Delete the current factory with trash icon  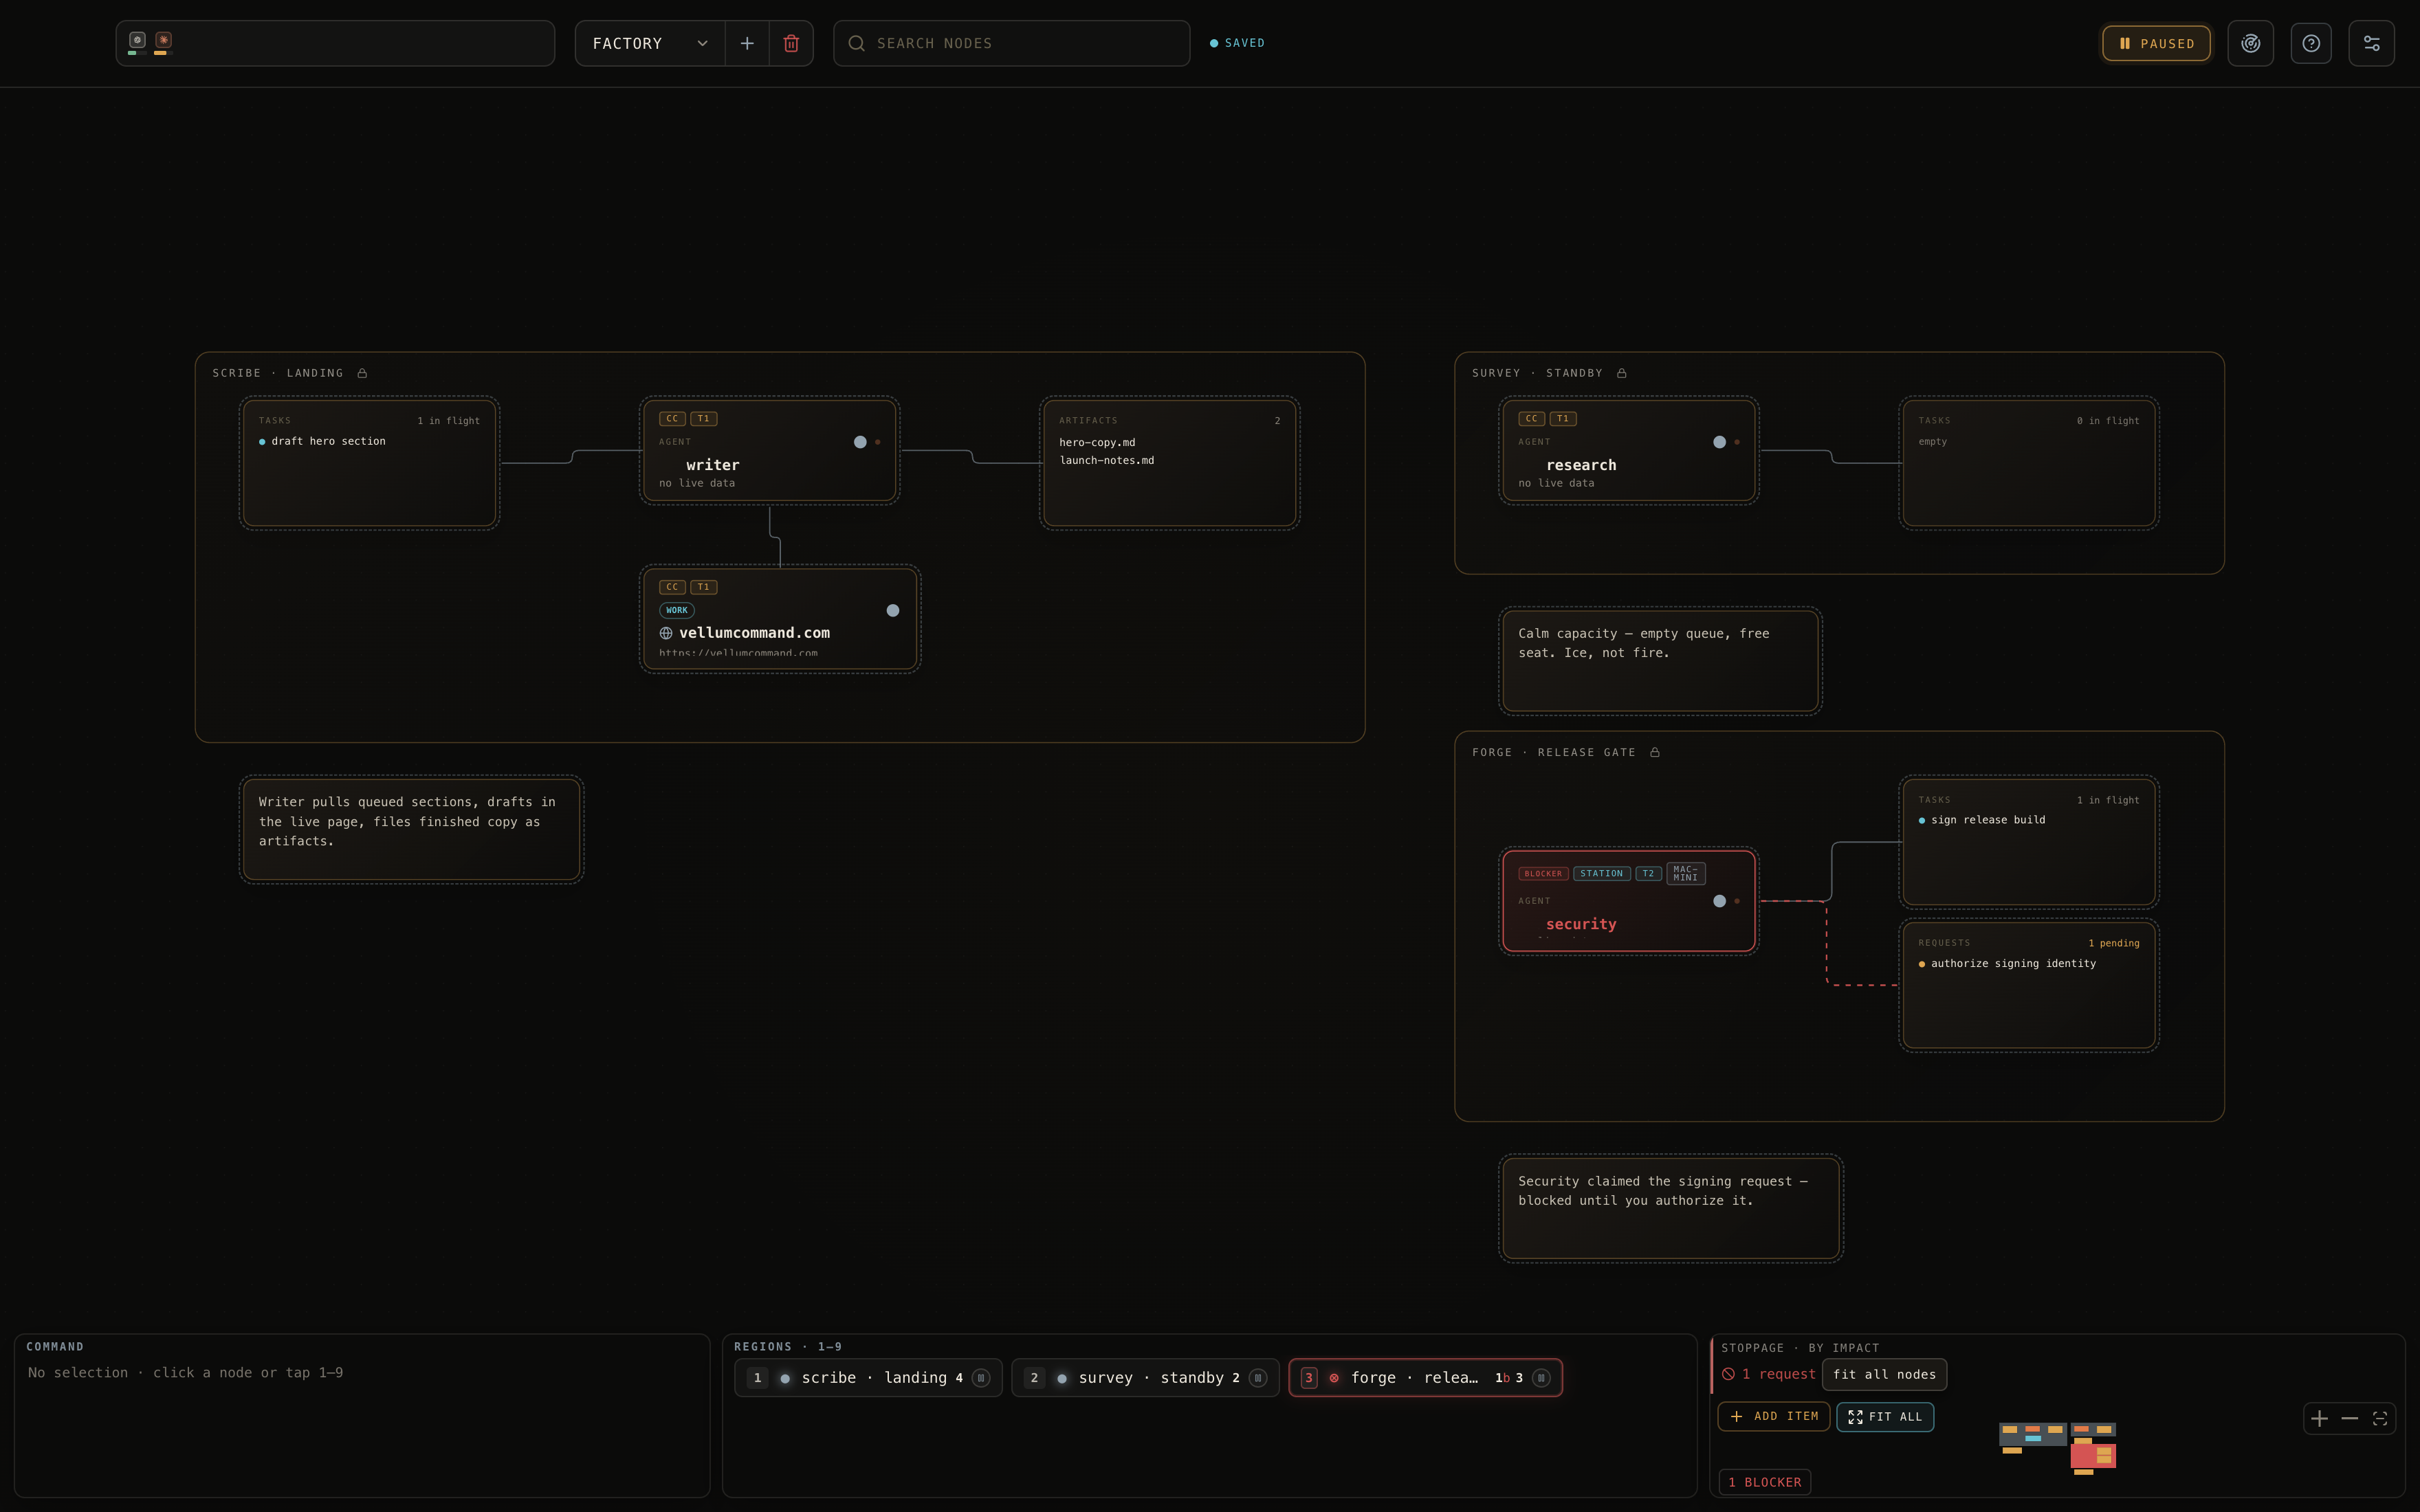coord(791,43)
